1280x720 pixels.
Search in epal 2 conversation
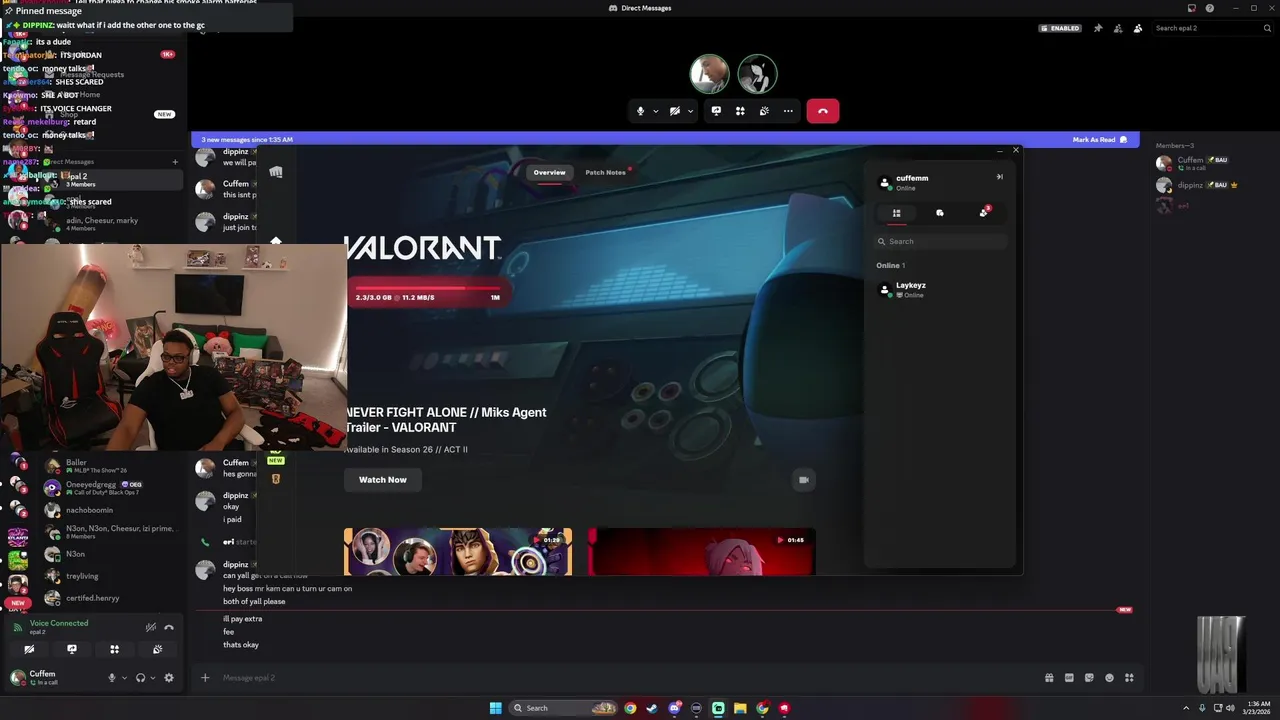[1212, 28]
